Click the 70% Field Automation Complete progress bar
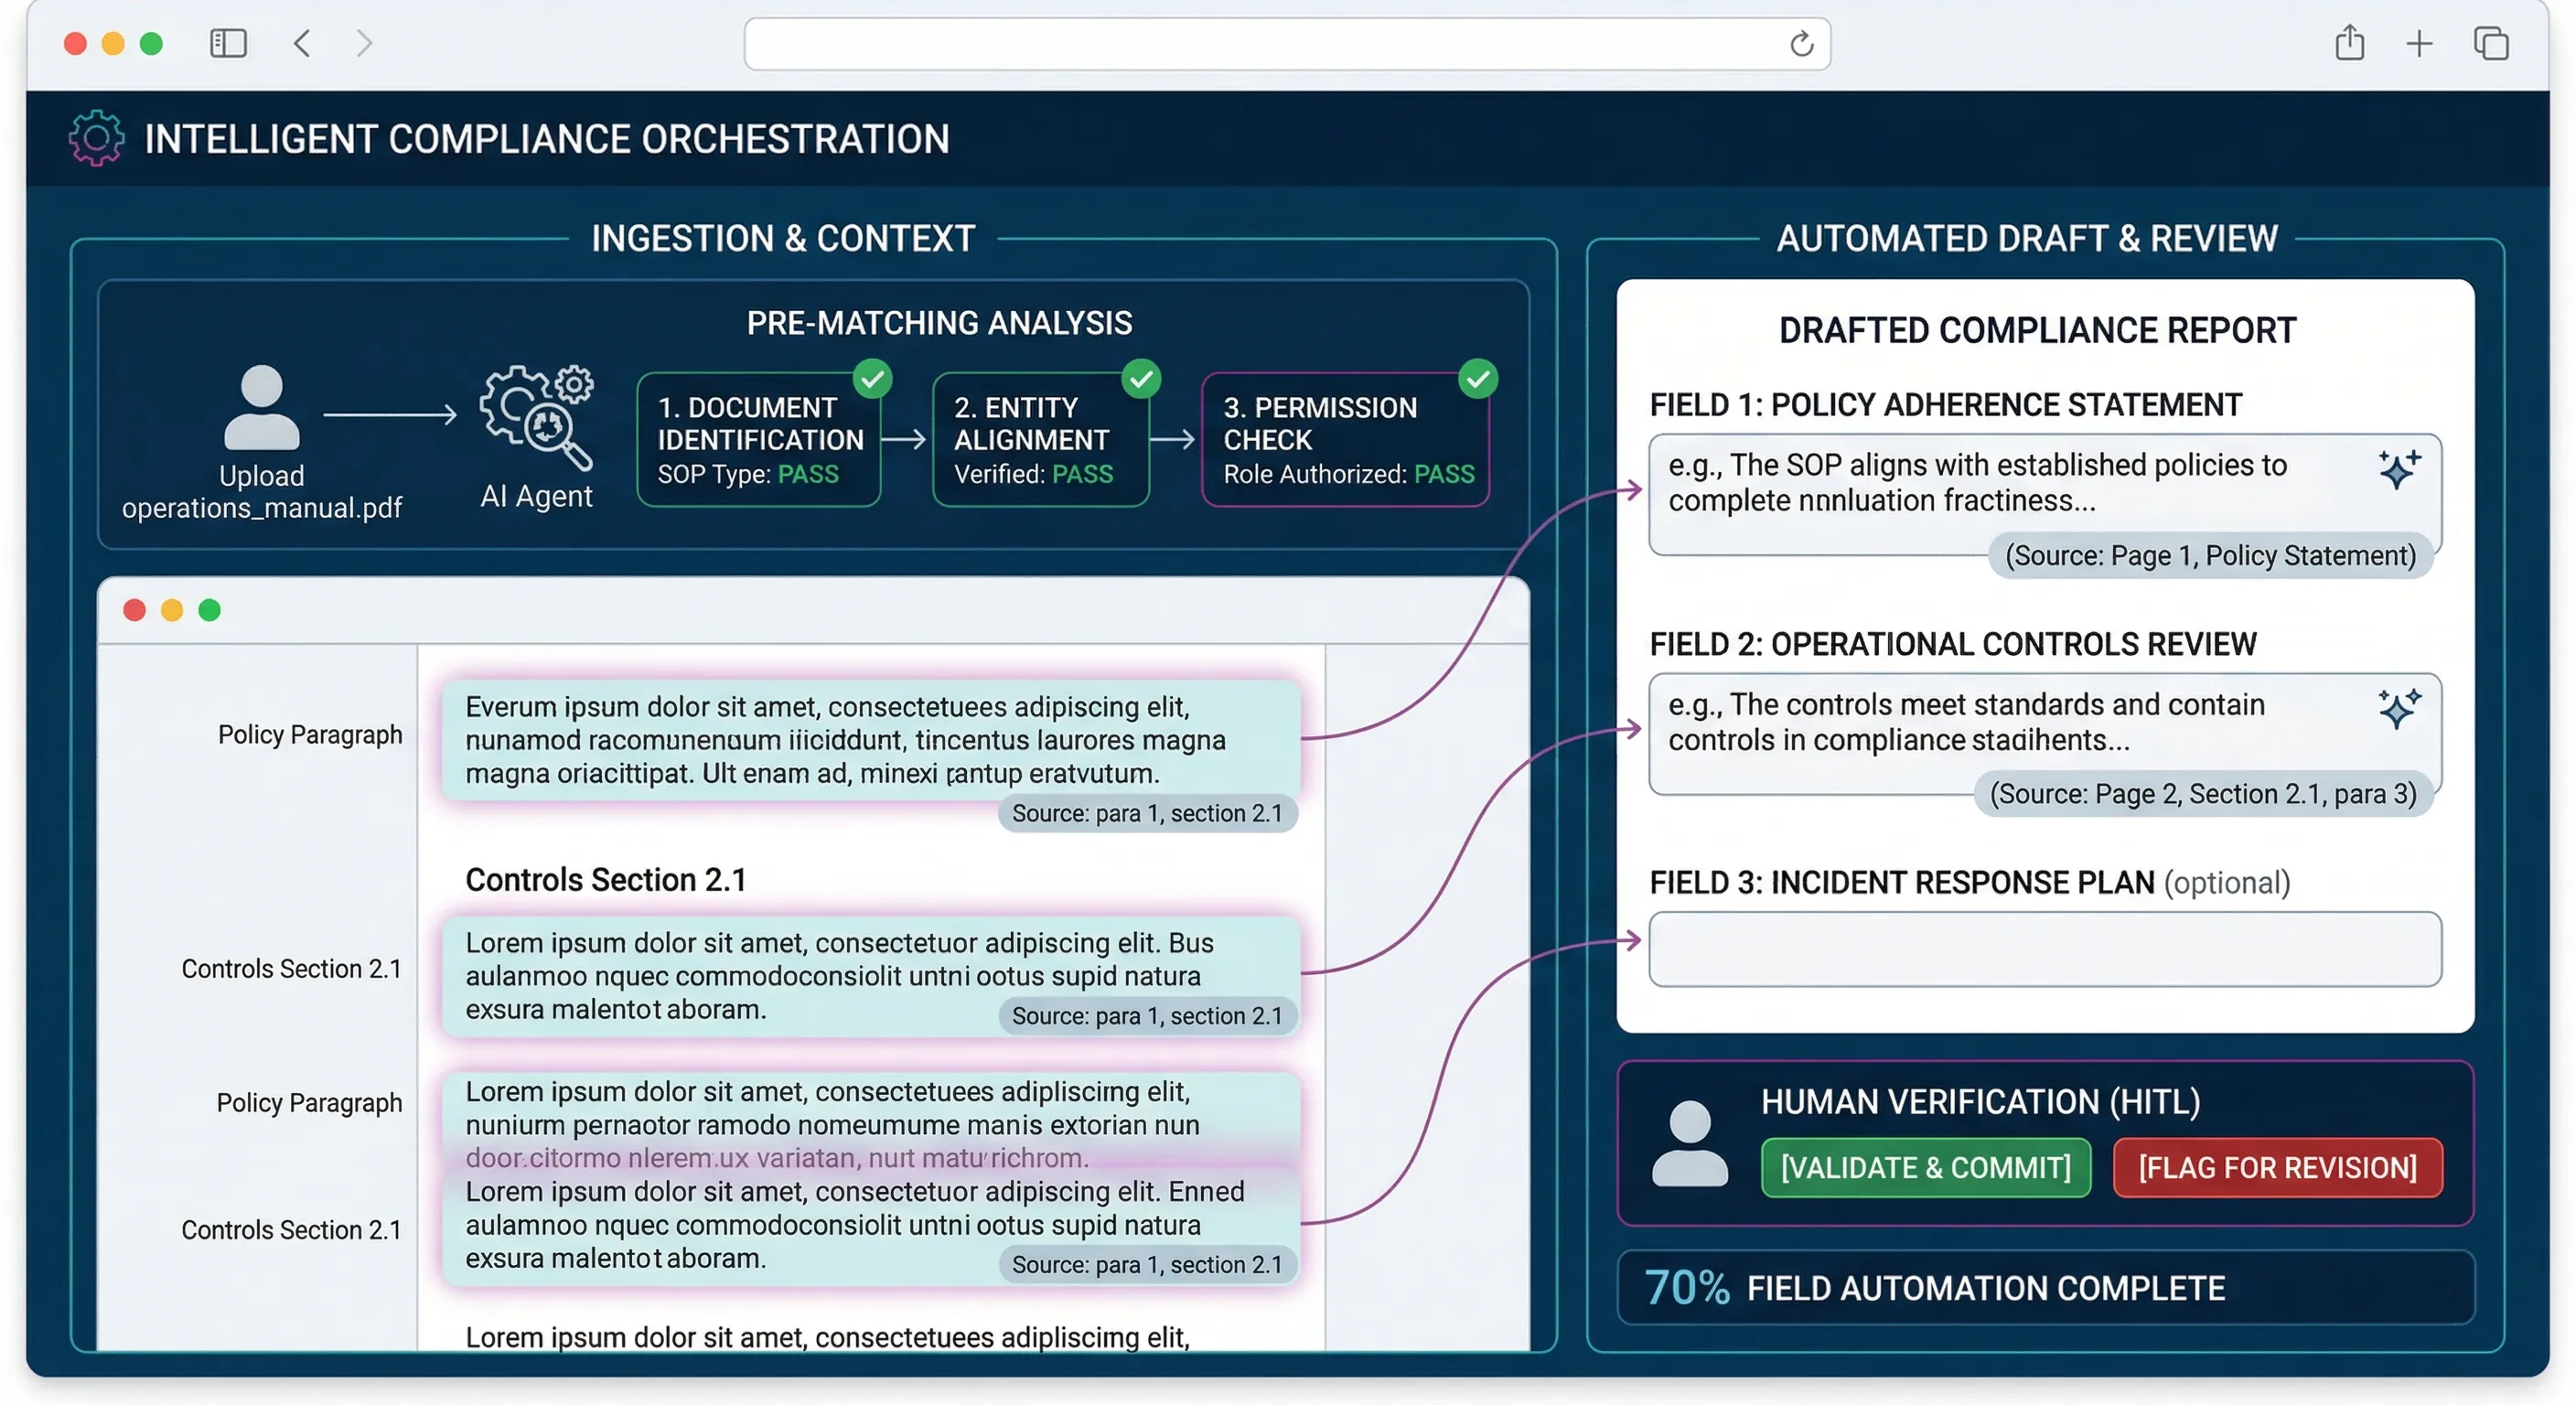 click(x=2044, y=1288)
